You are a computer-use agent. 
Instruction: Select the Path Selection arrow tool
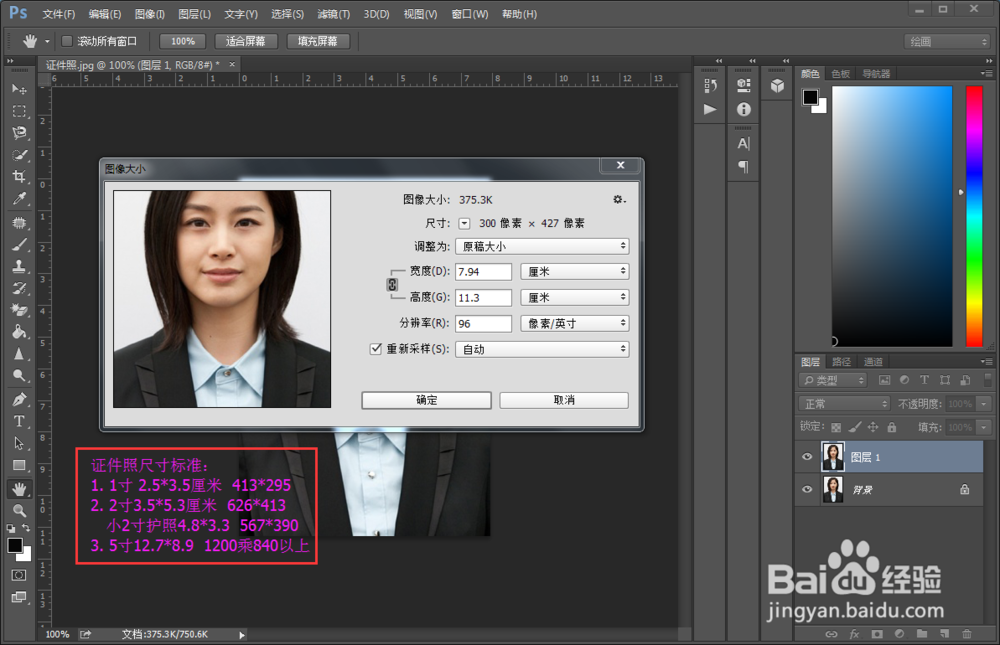tap(19, 443)
